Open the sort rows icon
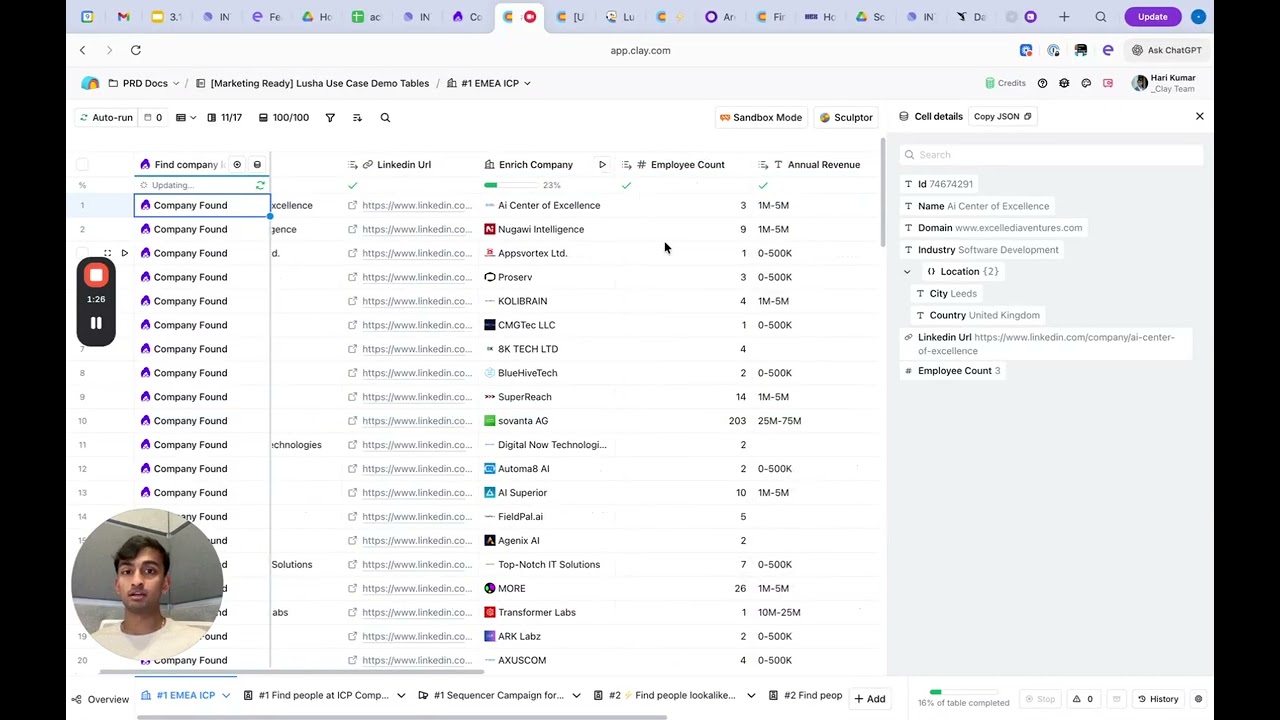The height and width of the screenshot is (720, 1280). tap(357, 117)
